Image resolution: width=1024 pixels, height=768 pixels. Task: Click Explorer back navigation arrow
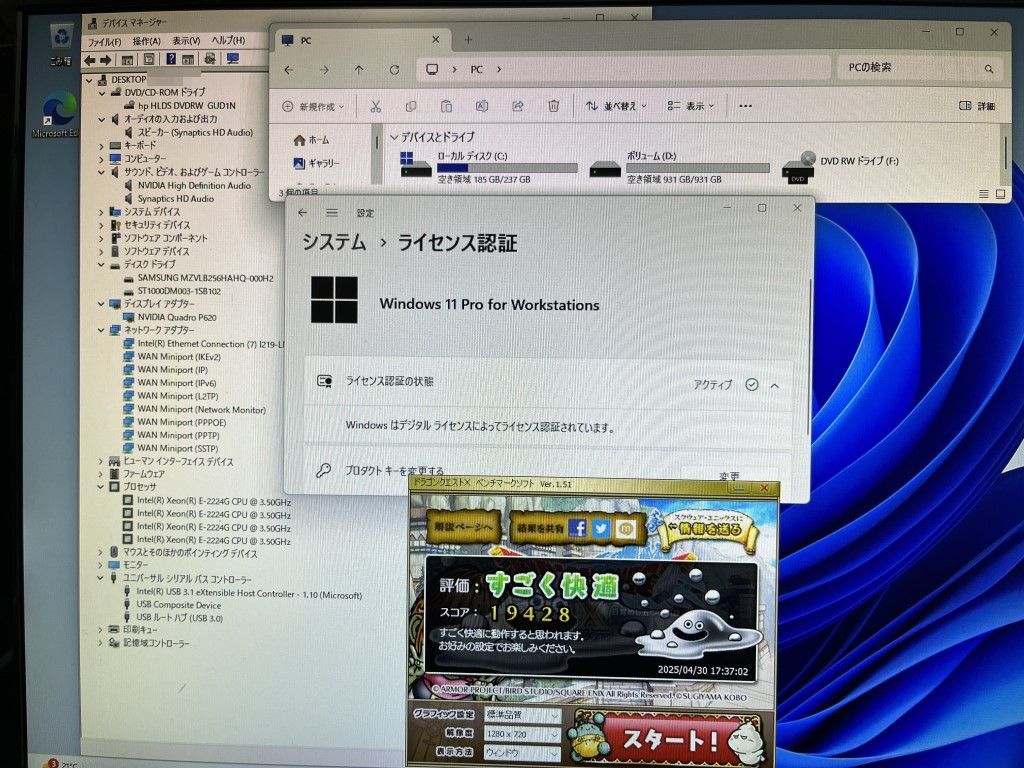289,70
